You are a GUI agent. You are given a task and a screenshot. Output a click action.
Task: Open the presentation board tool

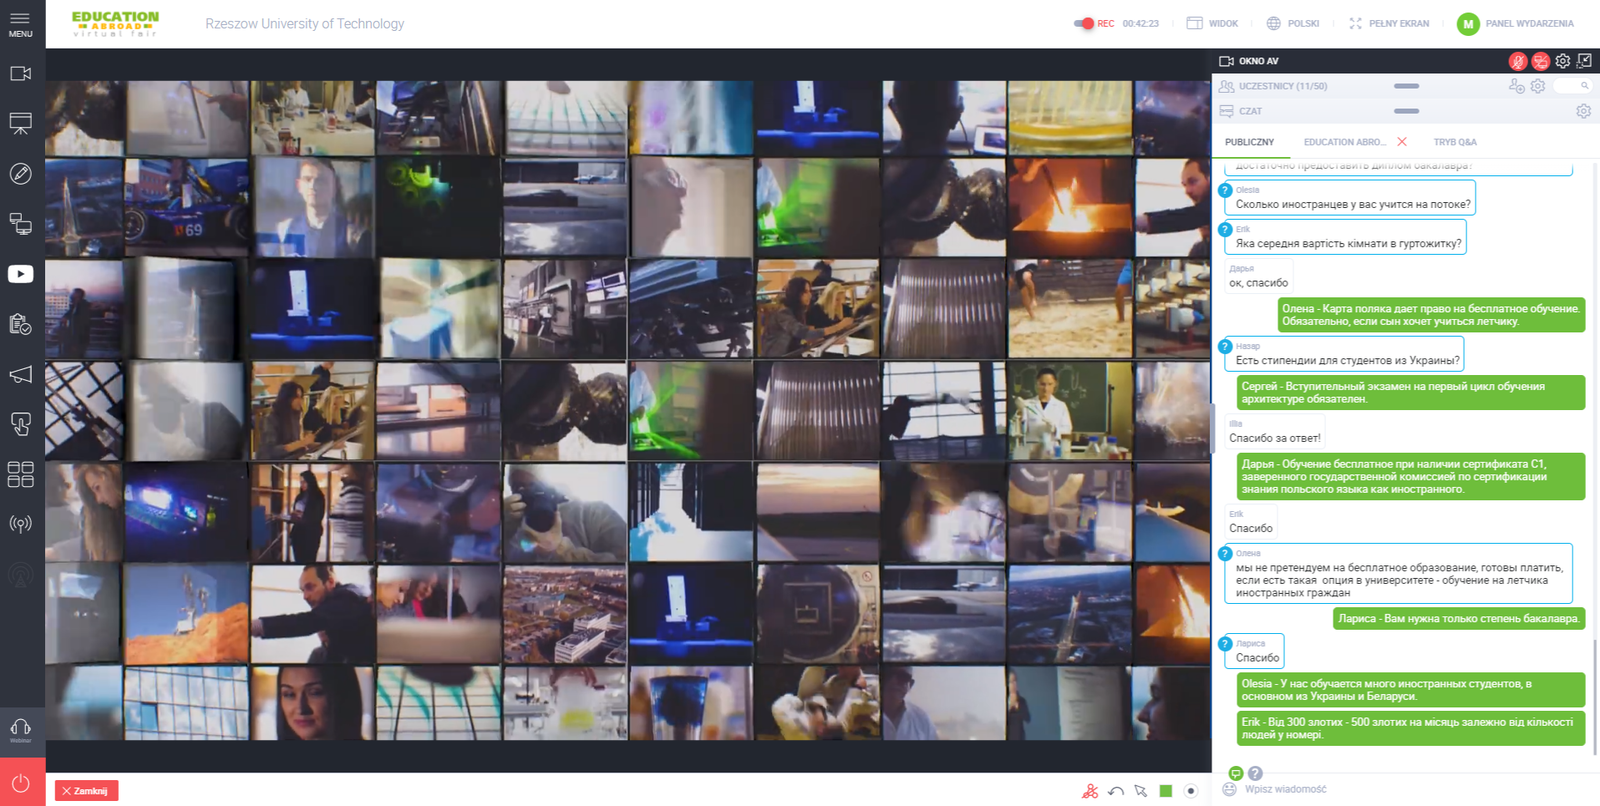pos(20,124)
